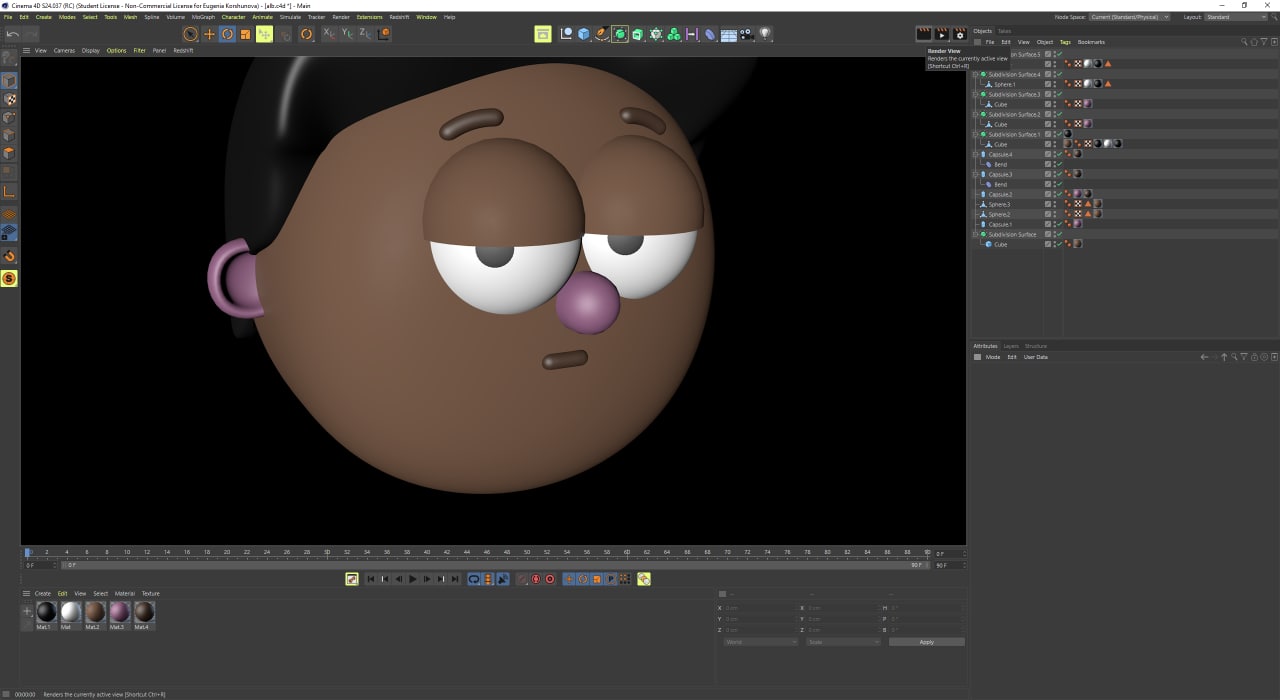Open the Scale coordinate mode dropdown
Screen dimensions: 1280x700
click(843, 642)
